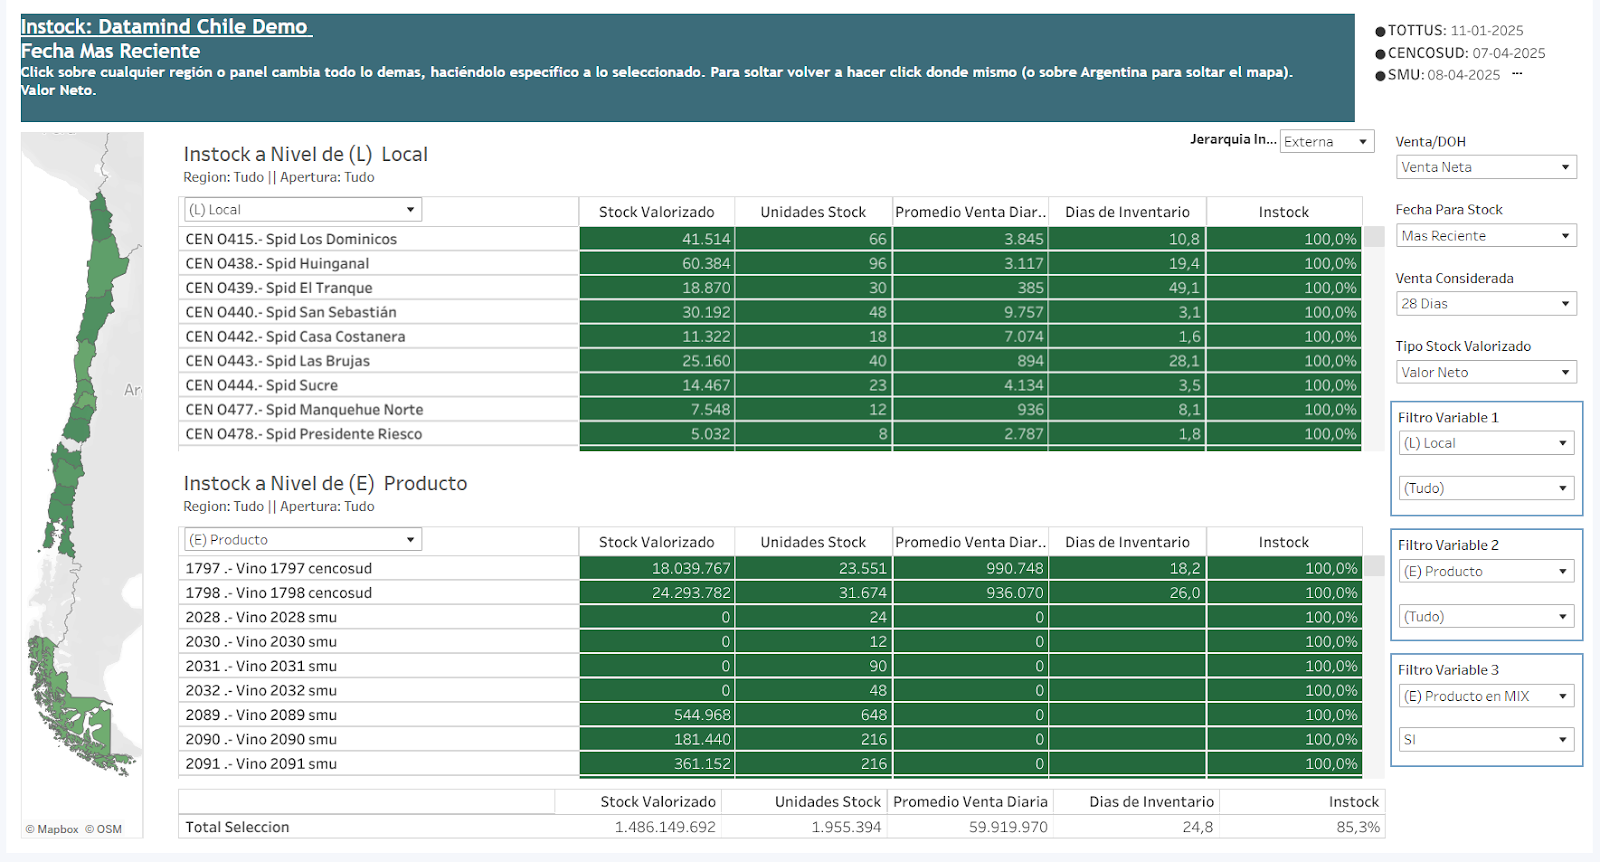The height and width of the screenshot is (862, 1600).
Task: Open the (E) Producto table dimension selector
Action: click(x=410, y=540)
